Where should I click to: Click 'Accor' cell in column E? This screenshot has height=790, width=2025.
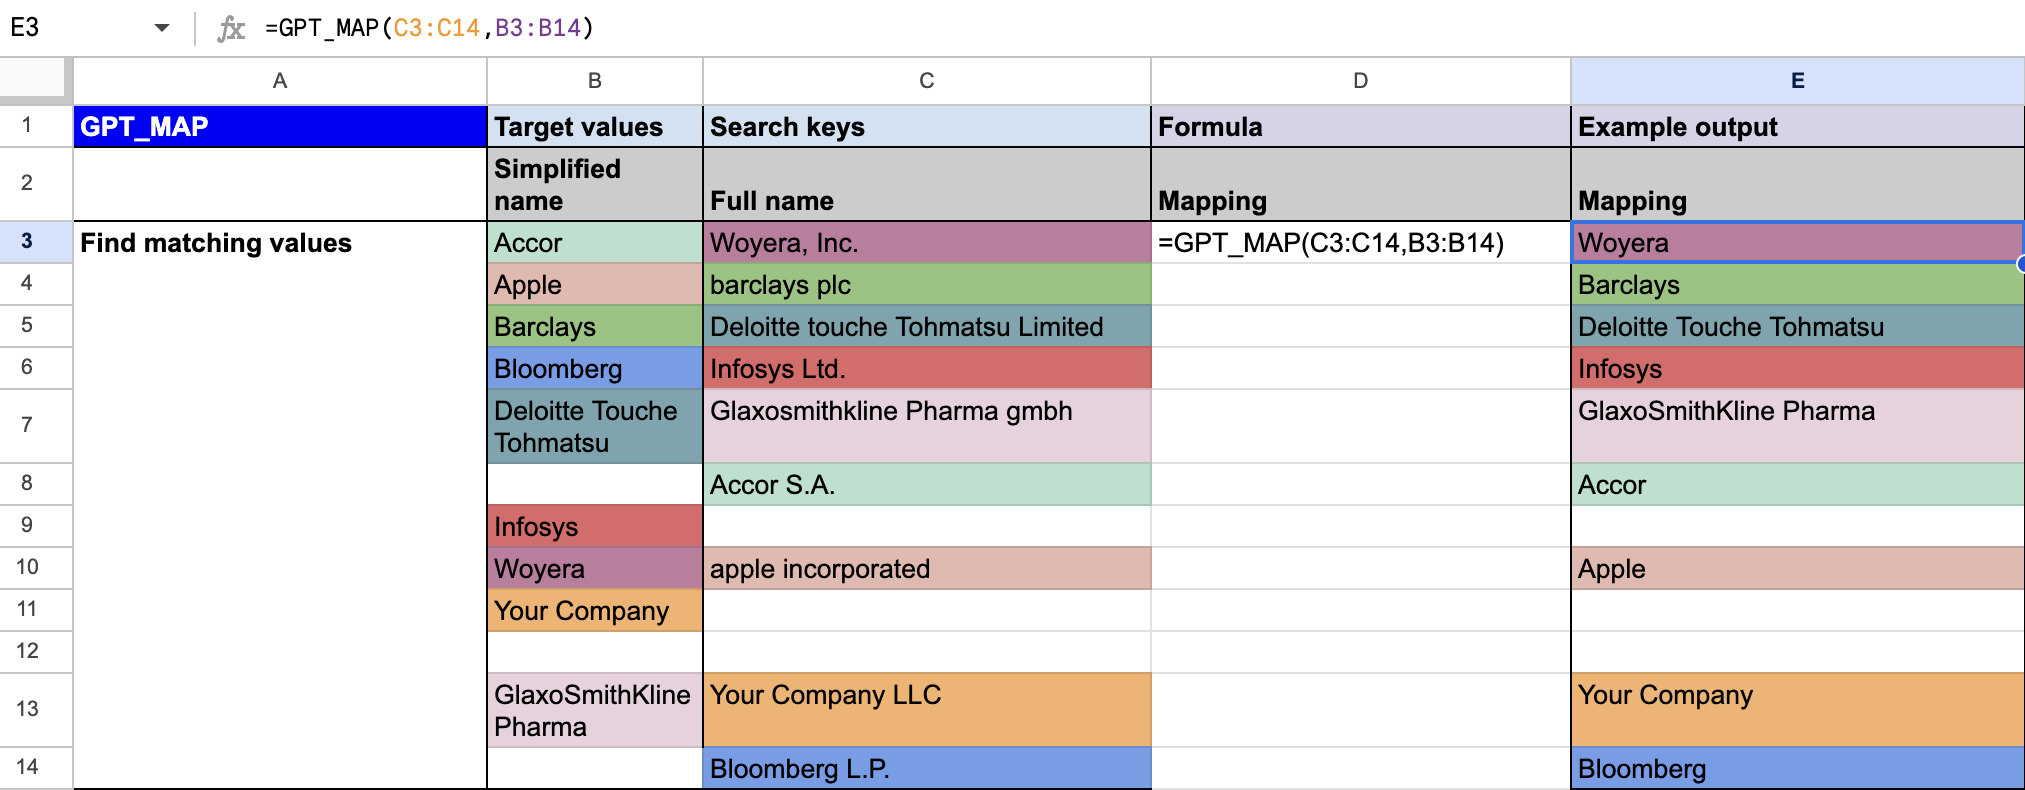[x=1798, y=485]
